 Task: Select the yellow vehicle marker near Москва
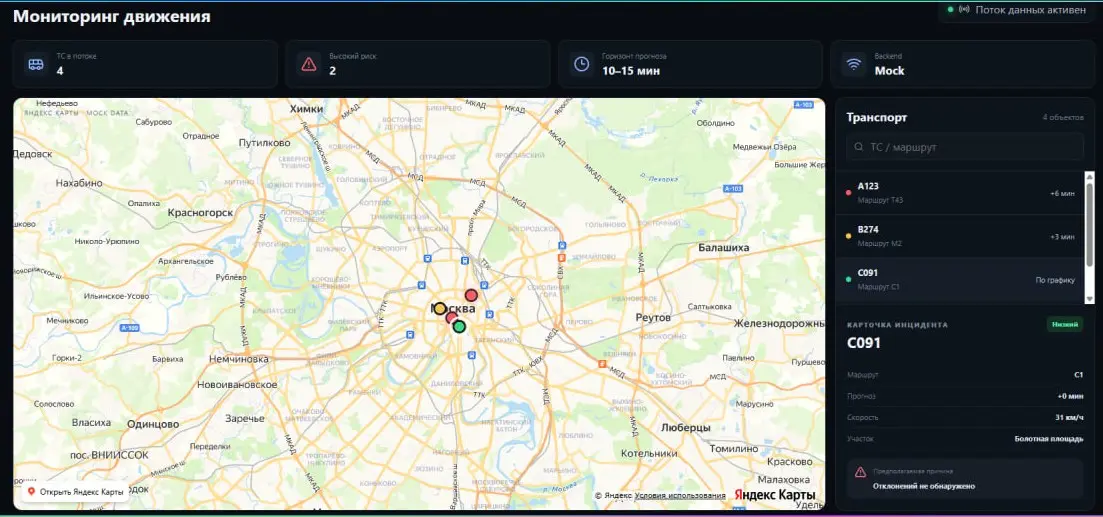(x=440, y=308)
